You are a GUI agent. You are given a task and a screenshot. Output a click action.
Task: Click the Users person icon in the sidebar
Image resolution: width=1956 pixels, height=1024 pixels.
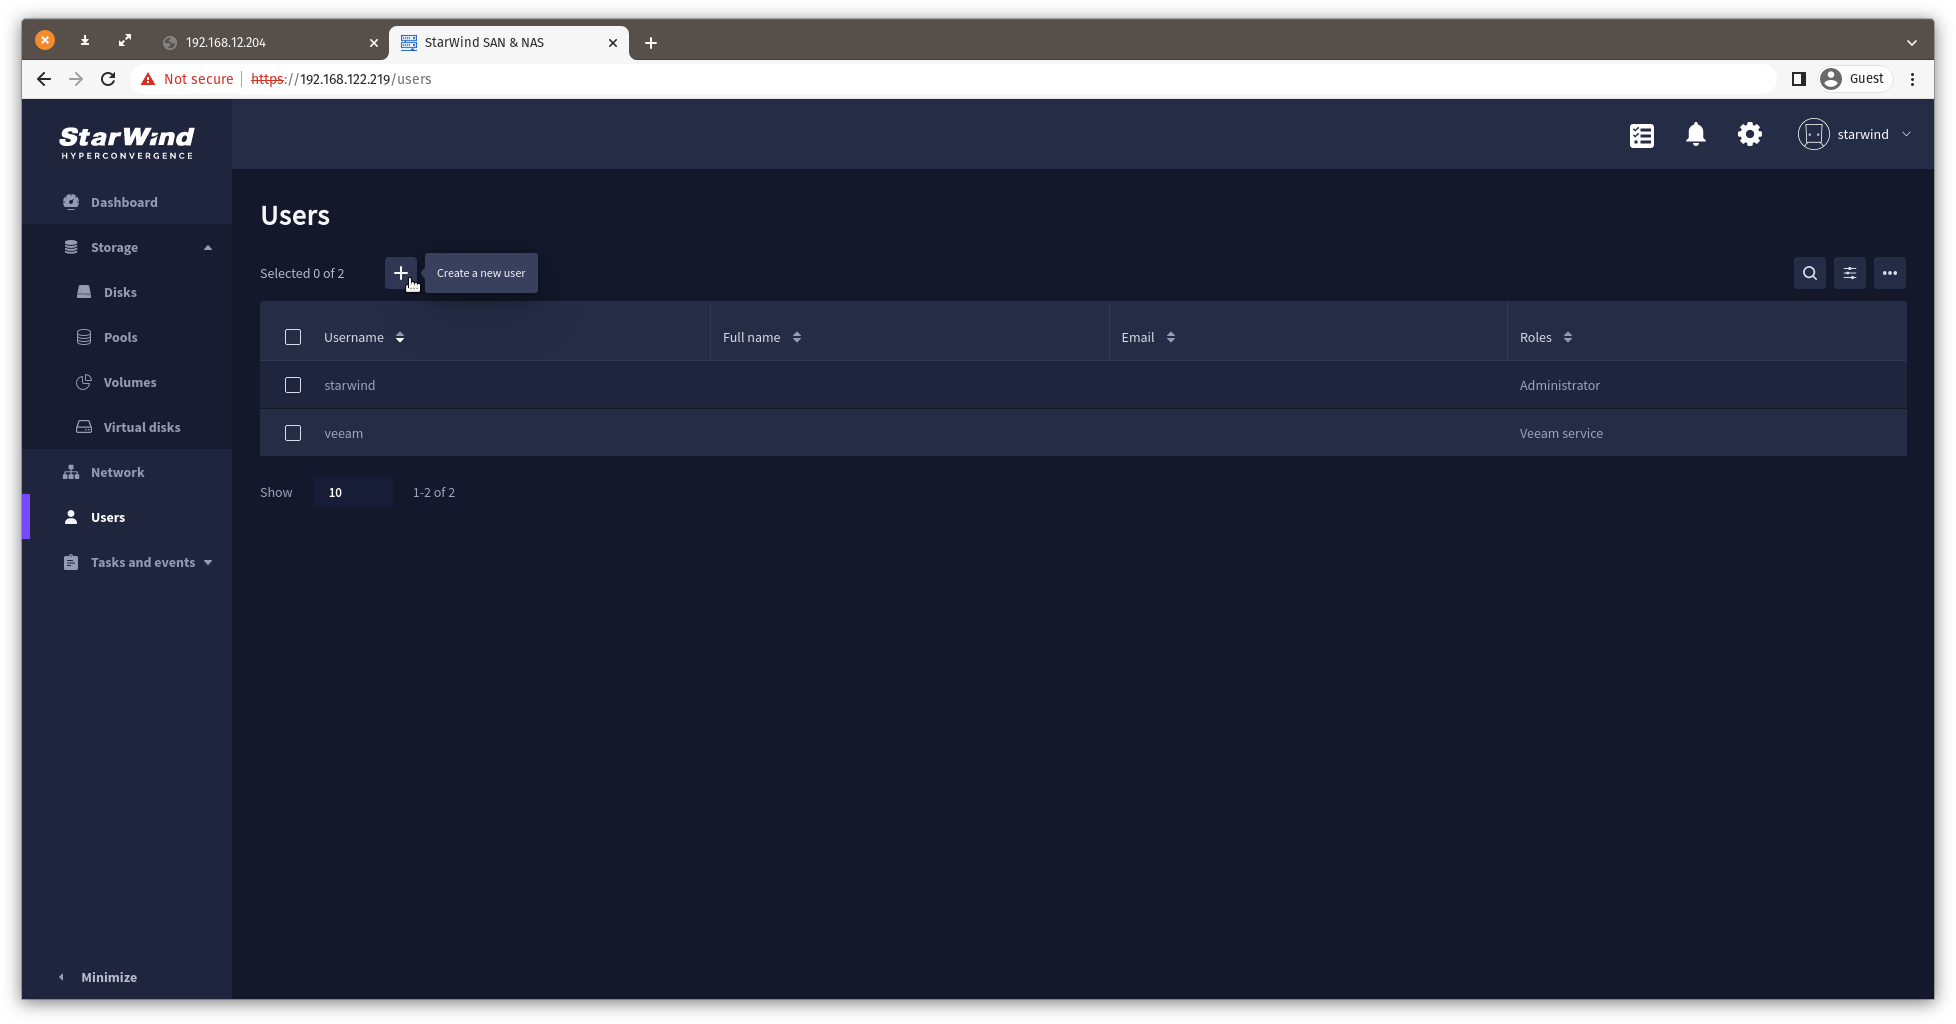pos(71,517)
